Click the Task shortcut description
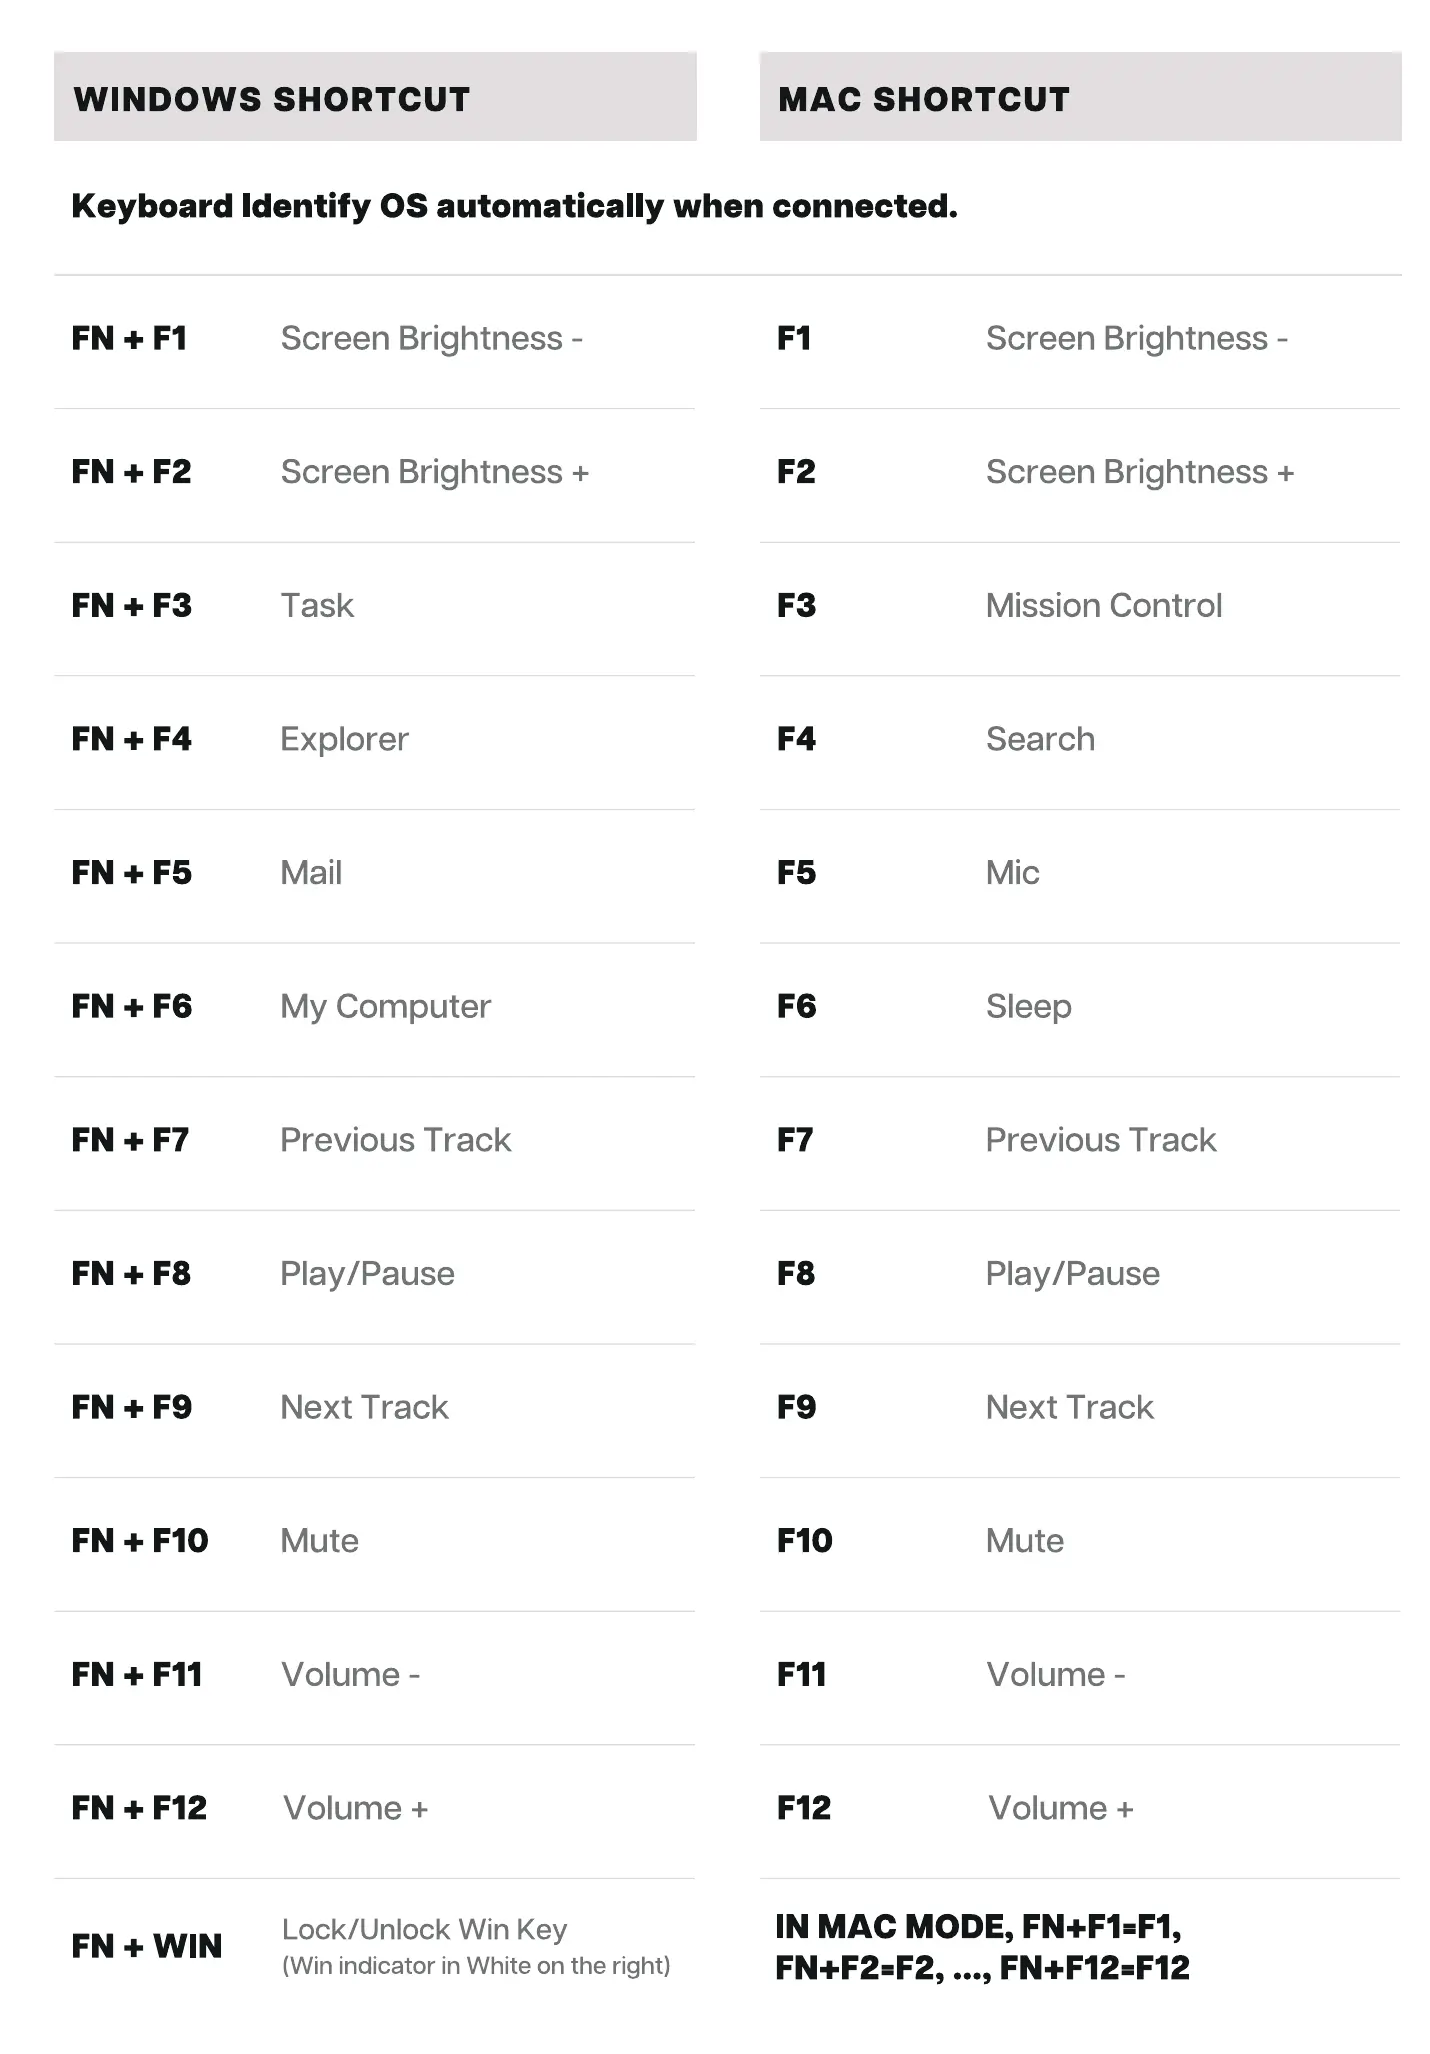This screenshot has width=1430, height=2054. (317, 605)
